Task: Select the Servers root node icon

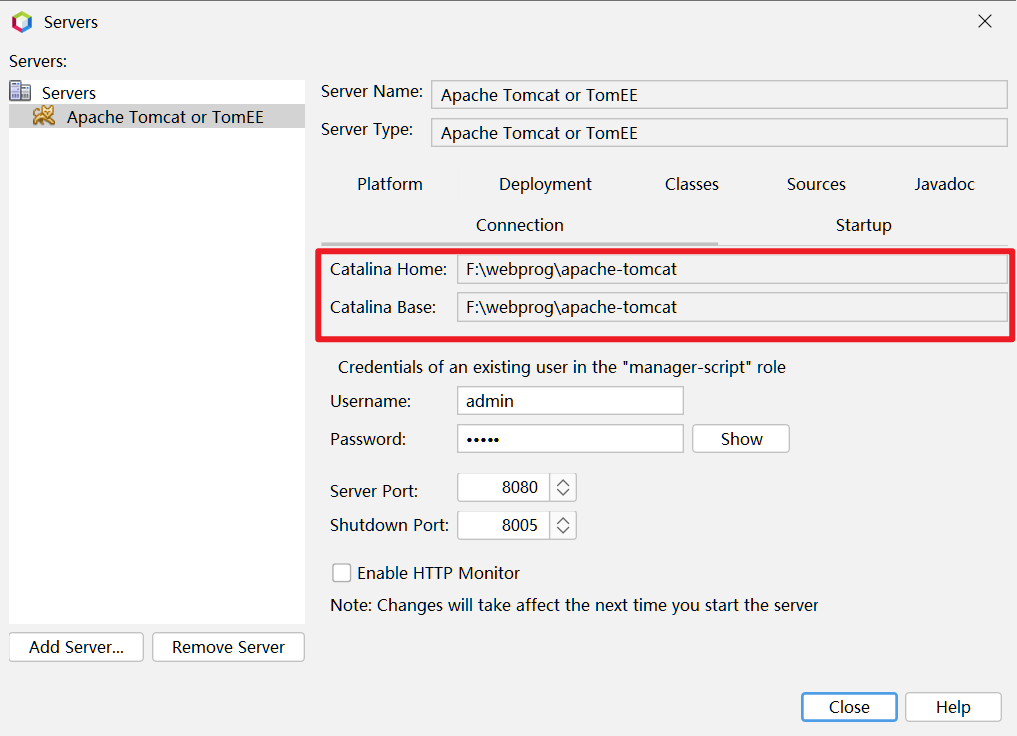Action: 20,91
